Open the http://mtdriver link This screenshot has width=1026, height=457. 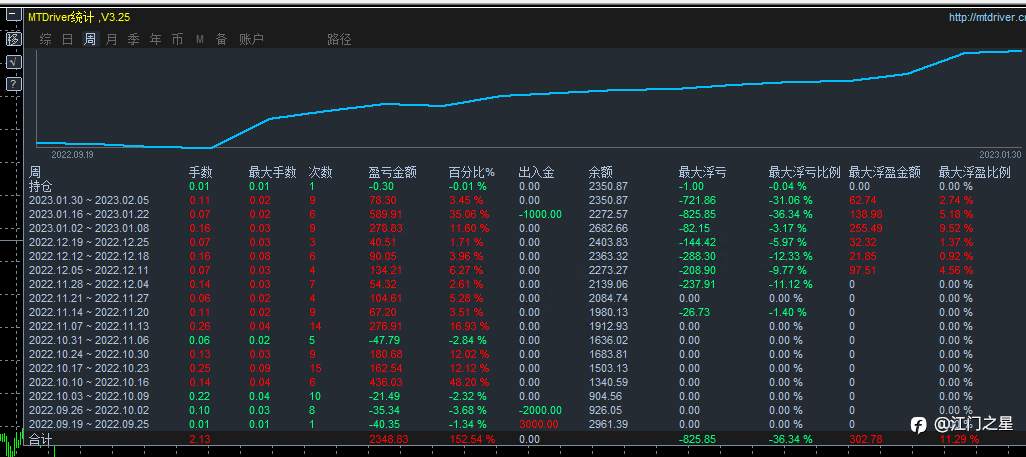coord(987,18)
